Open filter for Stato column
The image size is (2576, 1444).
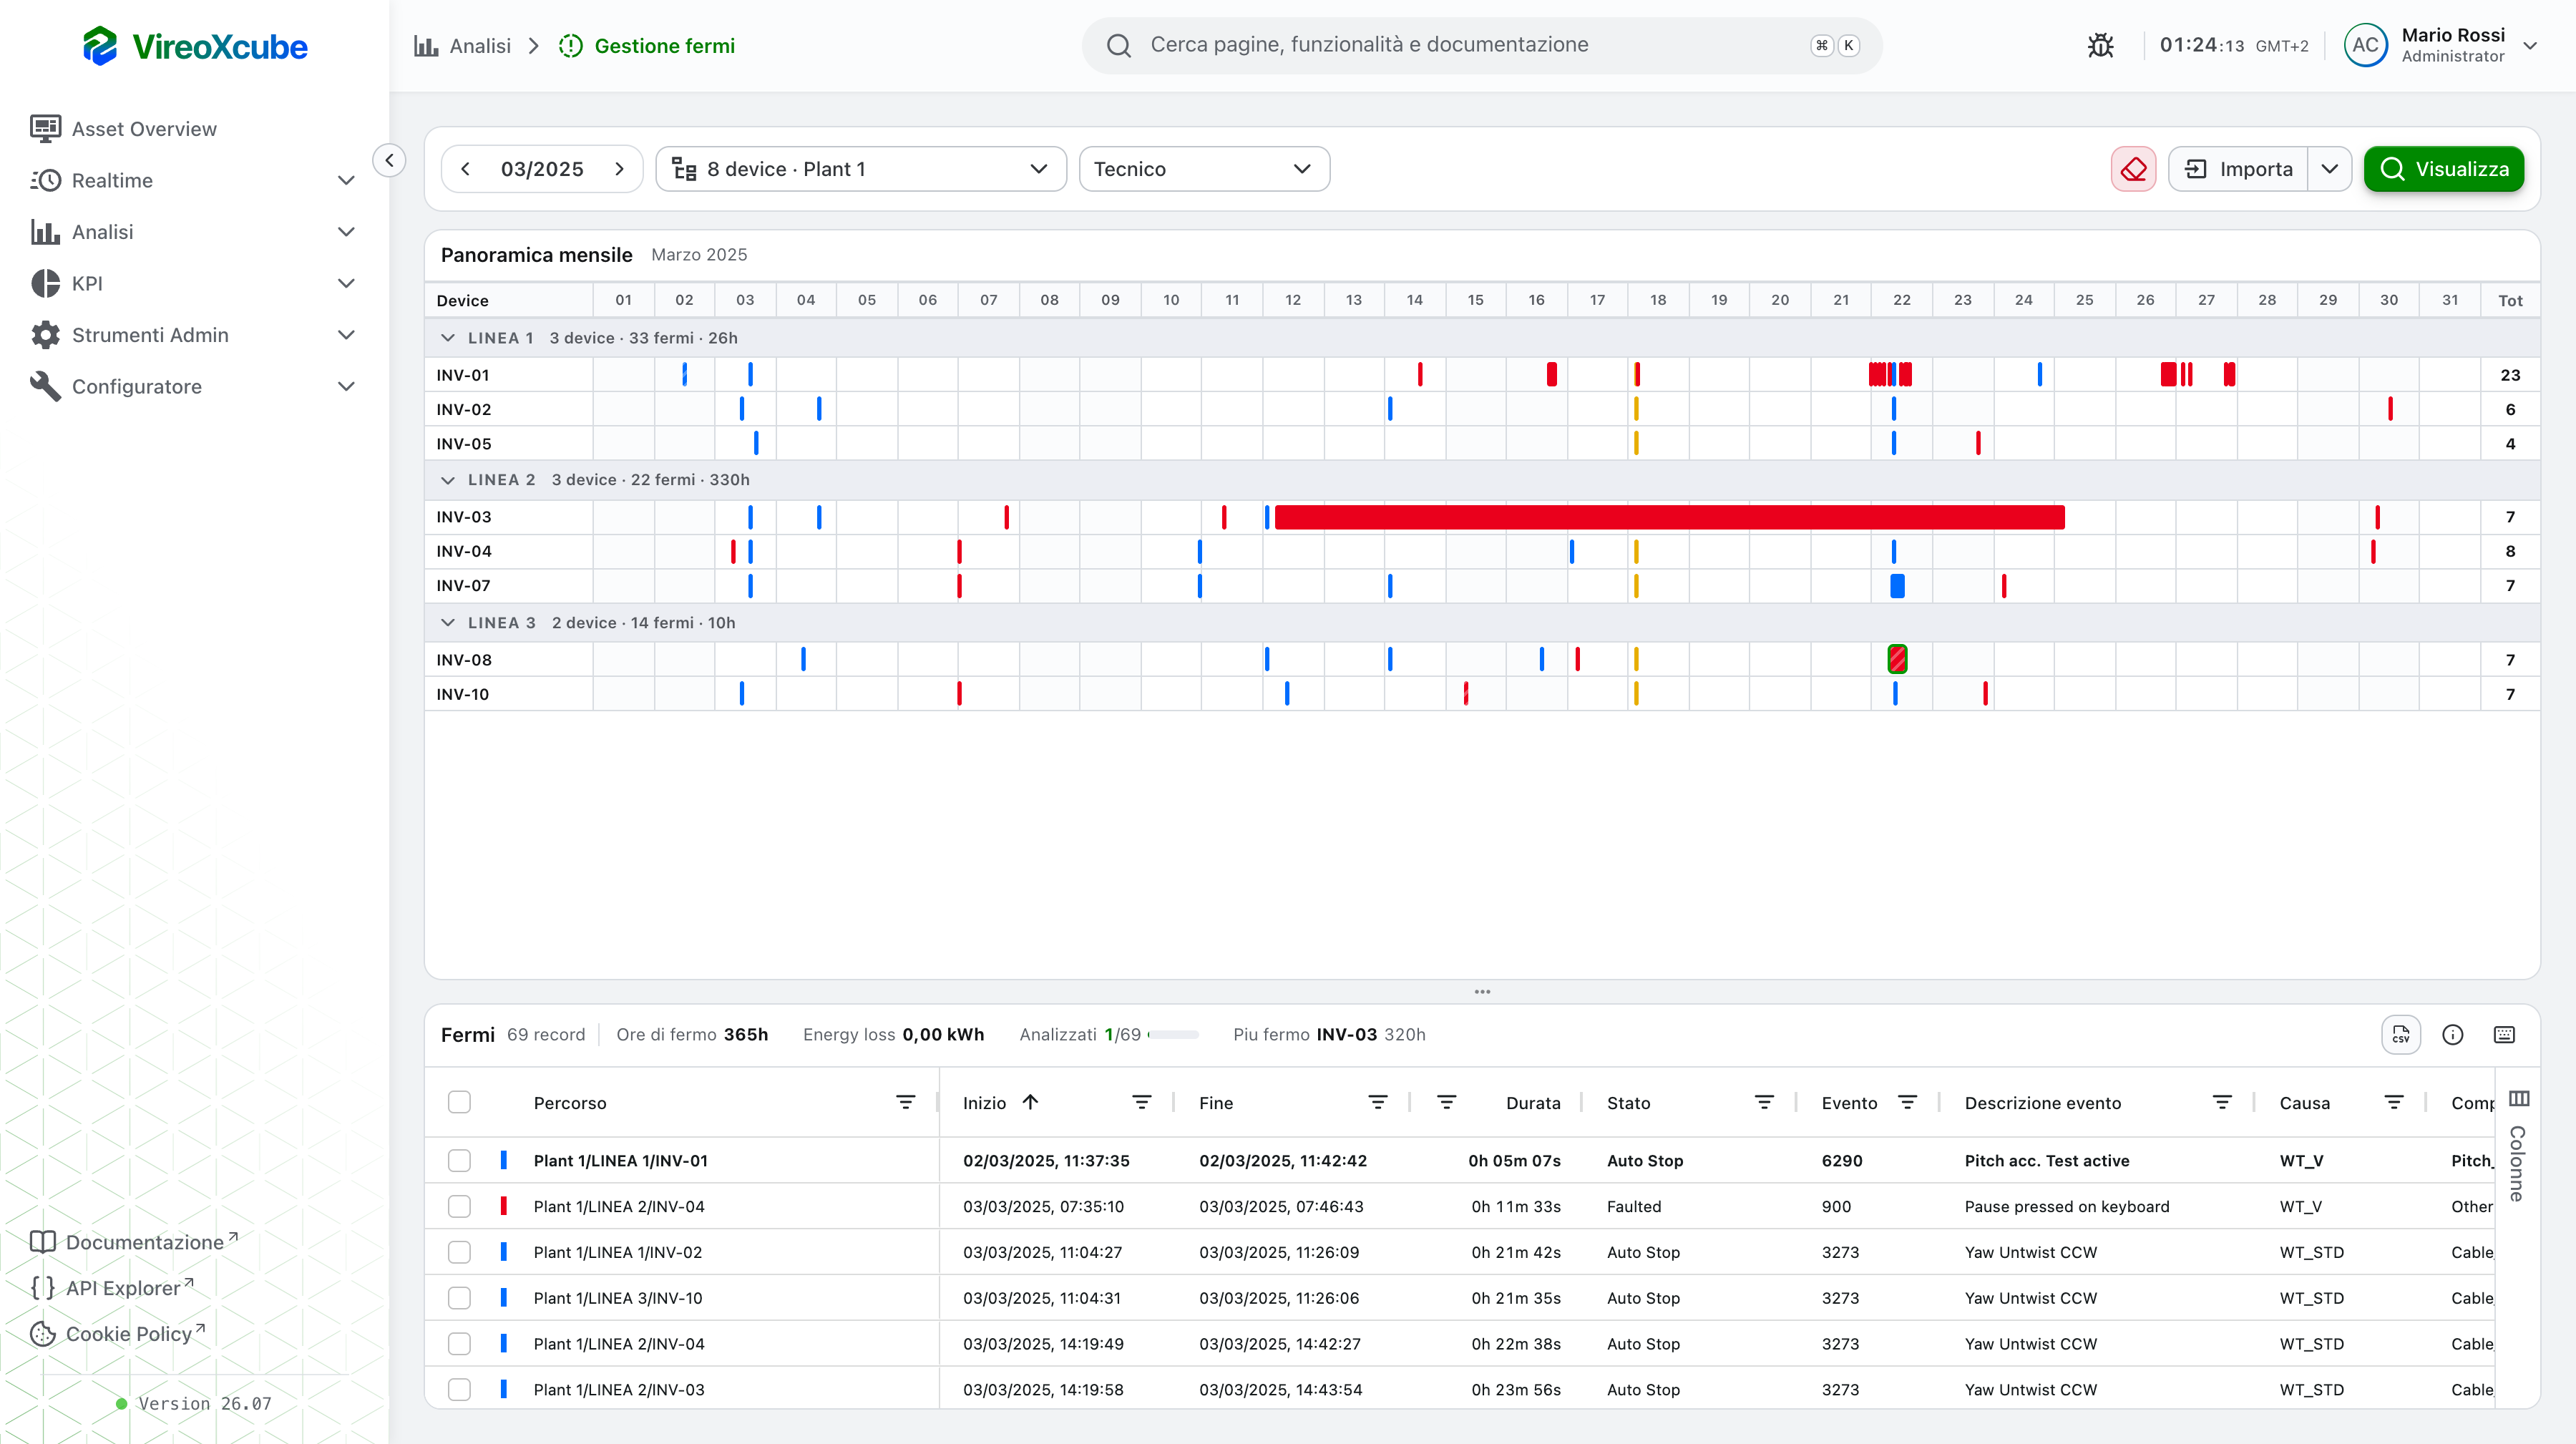[1764, 1102]
